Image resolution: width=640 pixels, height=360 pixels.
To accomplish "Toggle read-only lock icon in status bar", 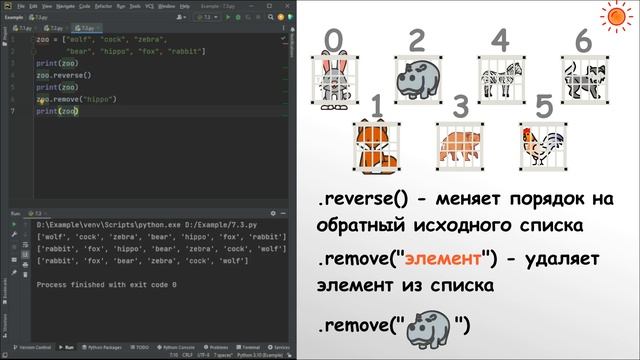I will 289,356.
